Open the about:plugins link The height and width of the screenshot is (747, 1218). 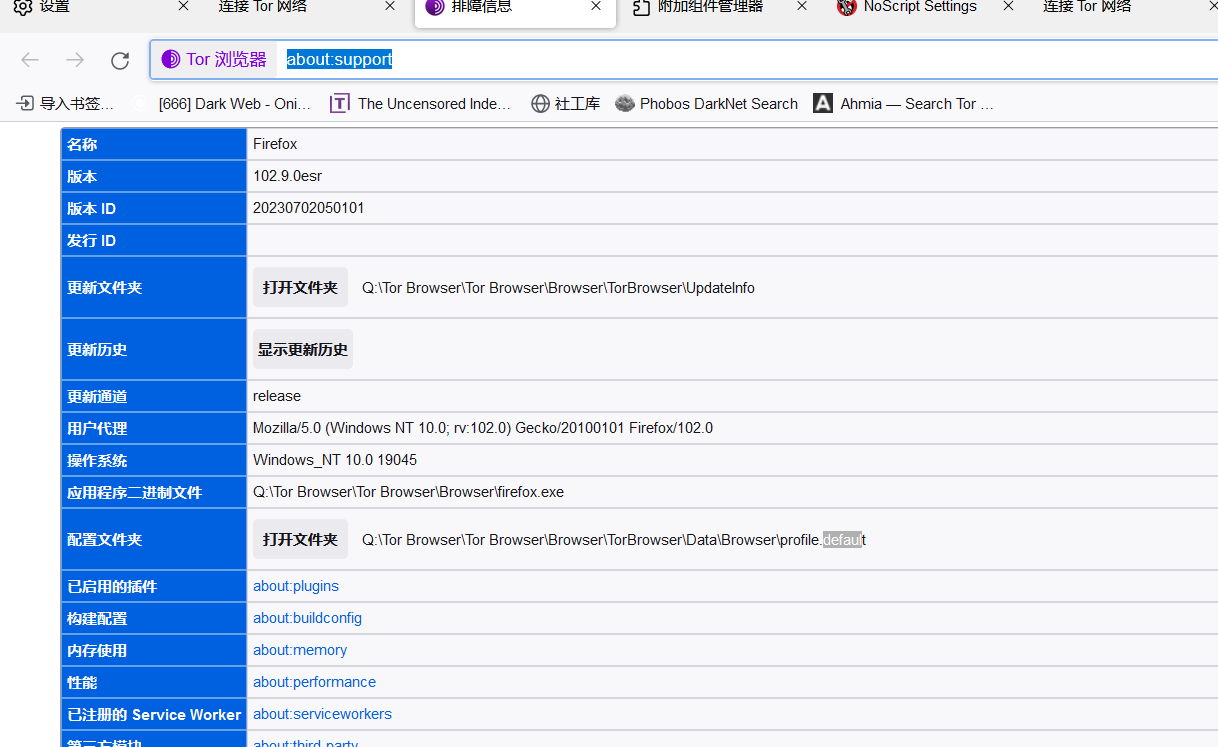296,586
